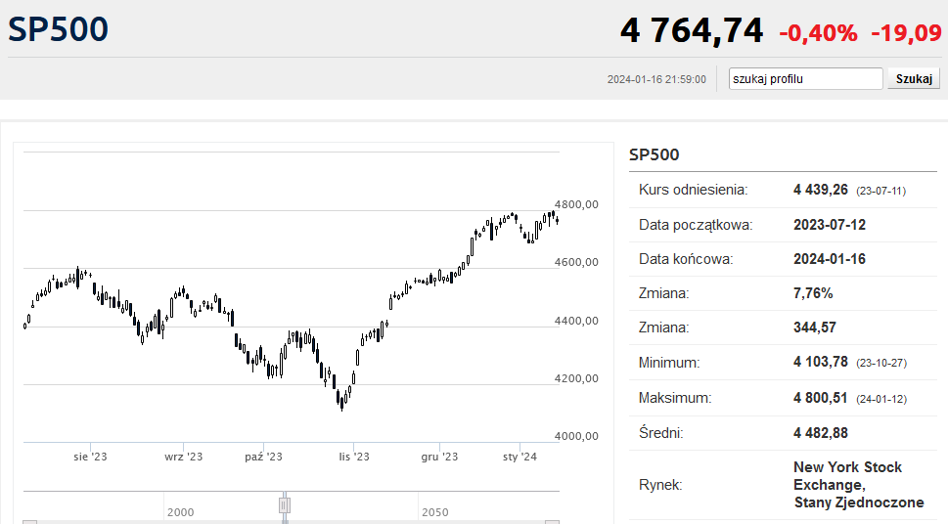Viewport: 948px width, 524px height.
Task: Click the left scrollbar arrow below the chart
Action: tap(30, 522)
